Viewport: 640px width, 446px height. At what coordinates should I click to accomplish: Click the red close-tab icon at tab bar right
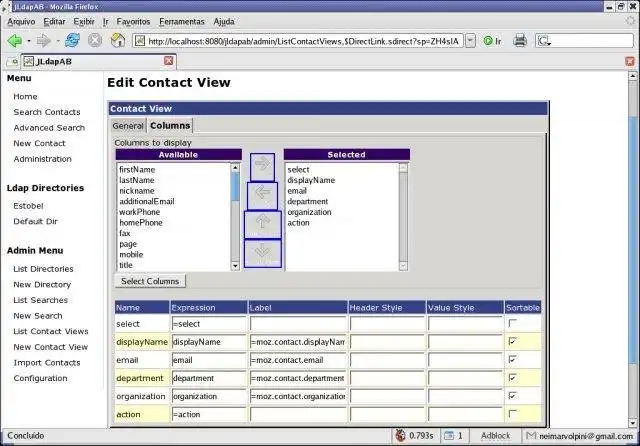pos(630,61)
